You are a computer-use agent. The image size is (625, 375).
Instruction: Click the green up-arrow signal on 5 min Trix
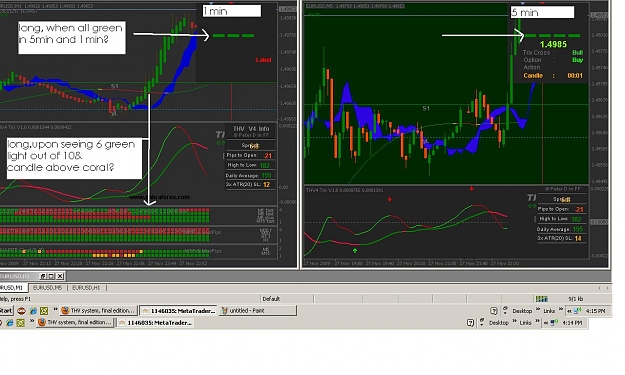(x=355, y=251)
